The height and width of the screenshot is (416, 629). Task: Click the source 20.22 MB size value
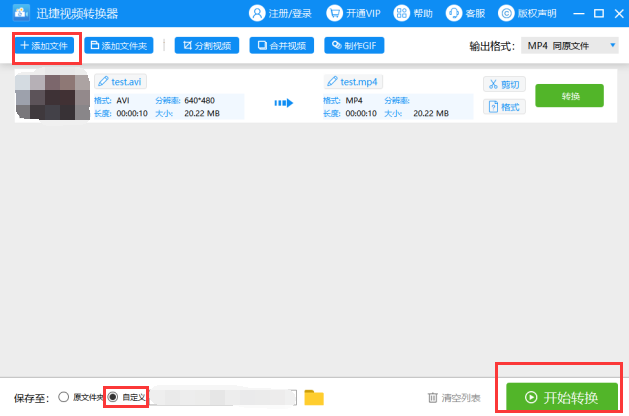click(202, 114)
